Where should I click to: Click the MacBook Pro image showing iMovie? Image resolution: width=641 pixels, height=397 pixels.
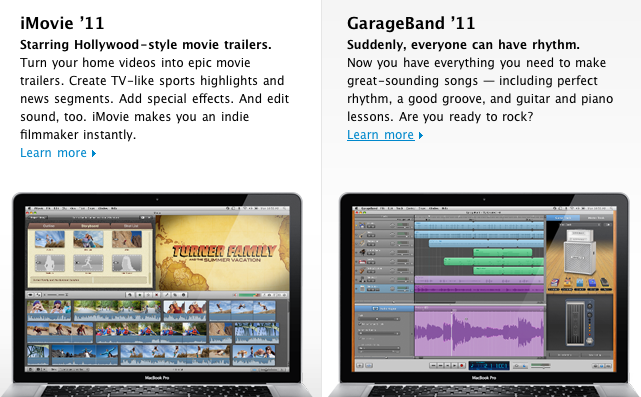[157, 294]
